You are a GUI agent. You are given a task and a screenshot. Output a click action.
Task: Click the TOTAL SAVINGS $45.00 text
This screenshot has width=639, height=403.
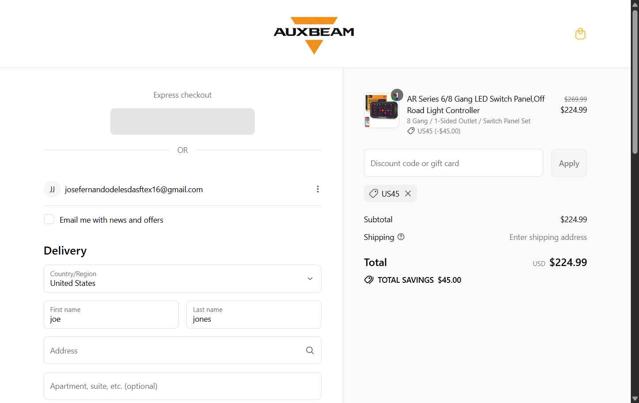point(419,280)
